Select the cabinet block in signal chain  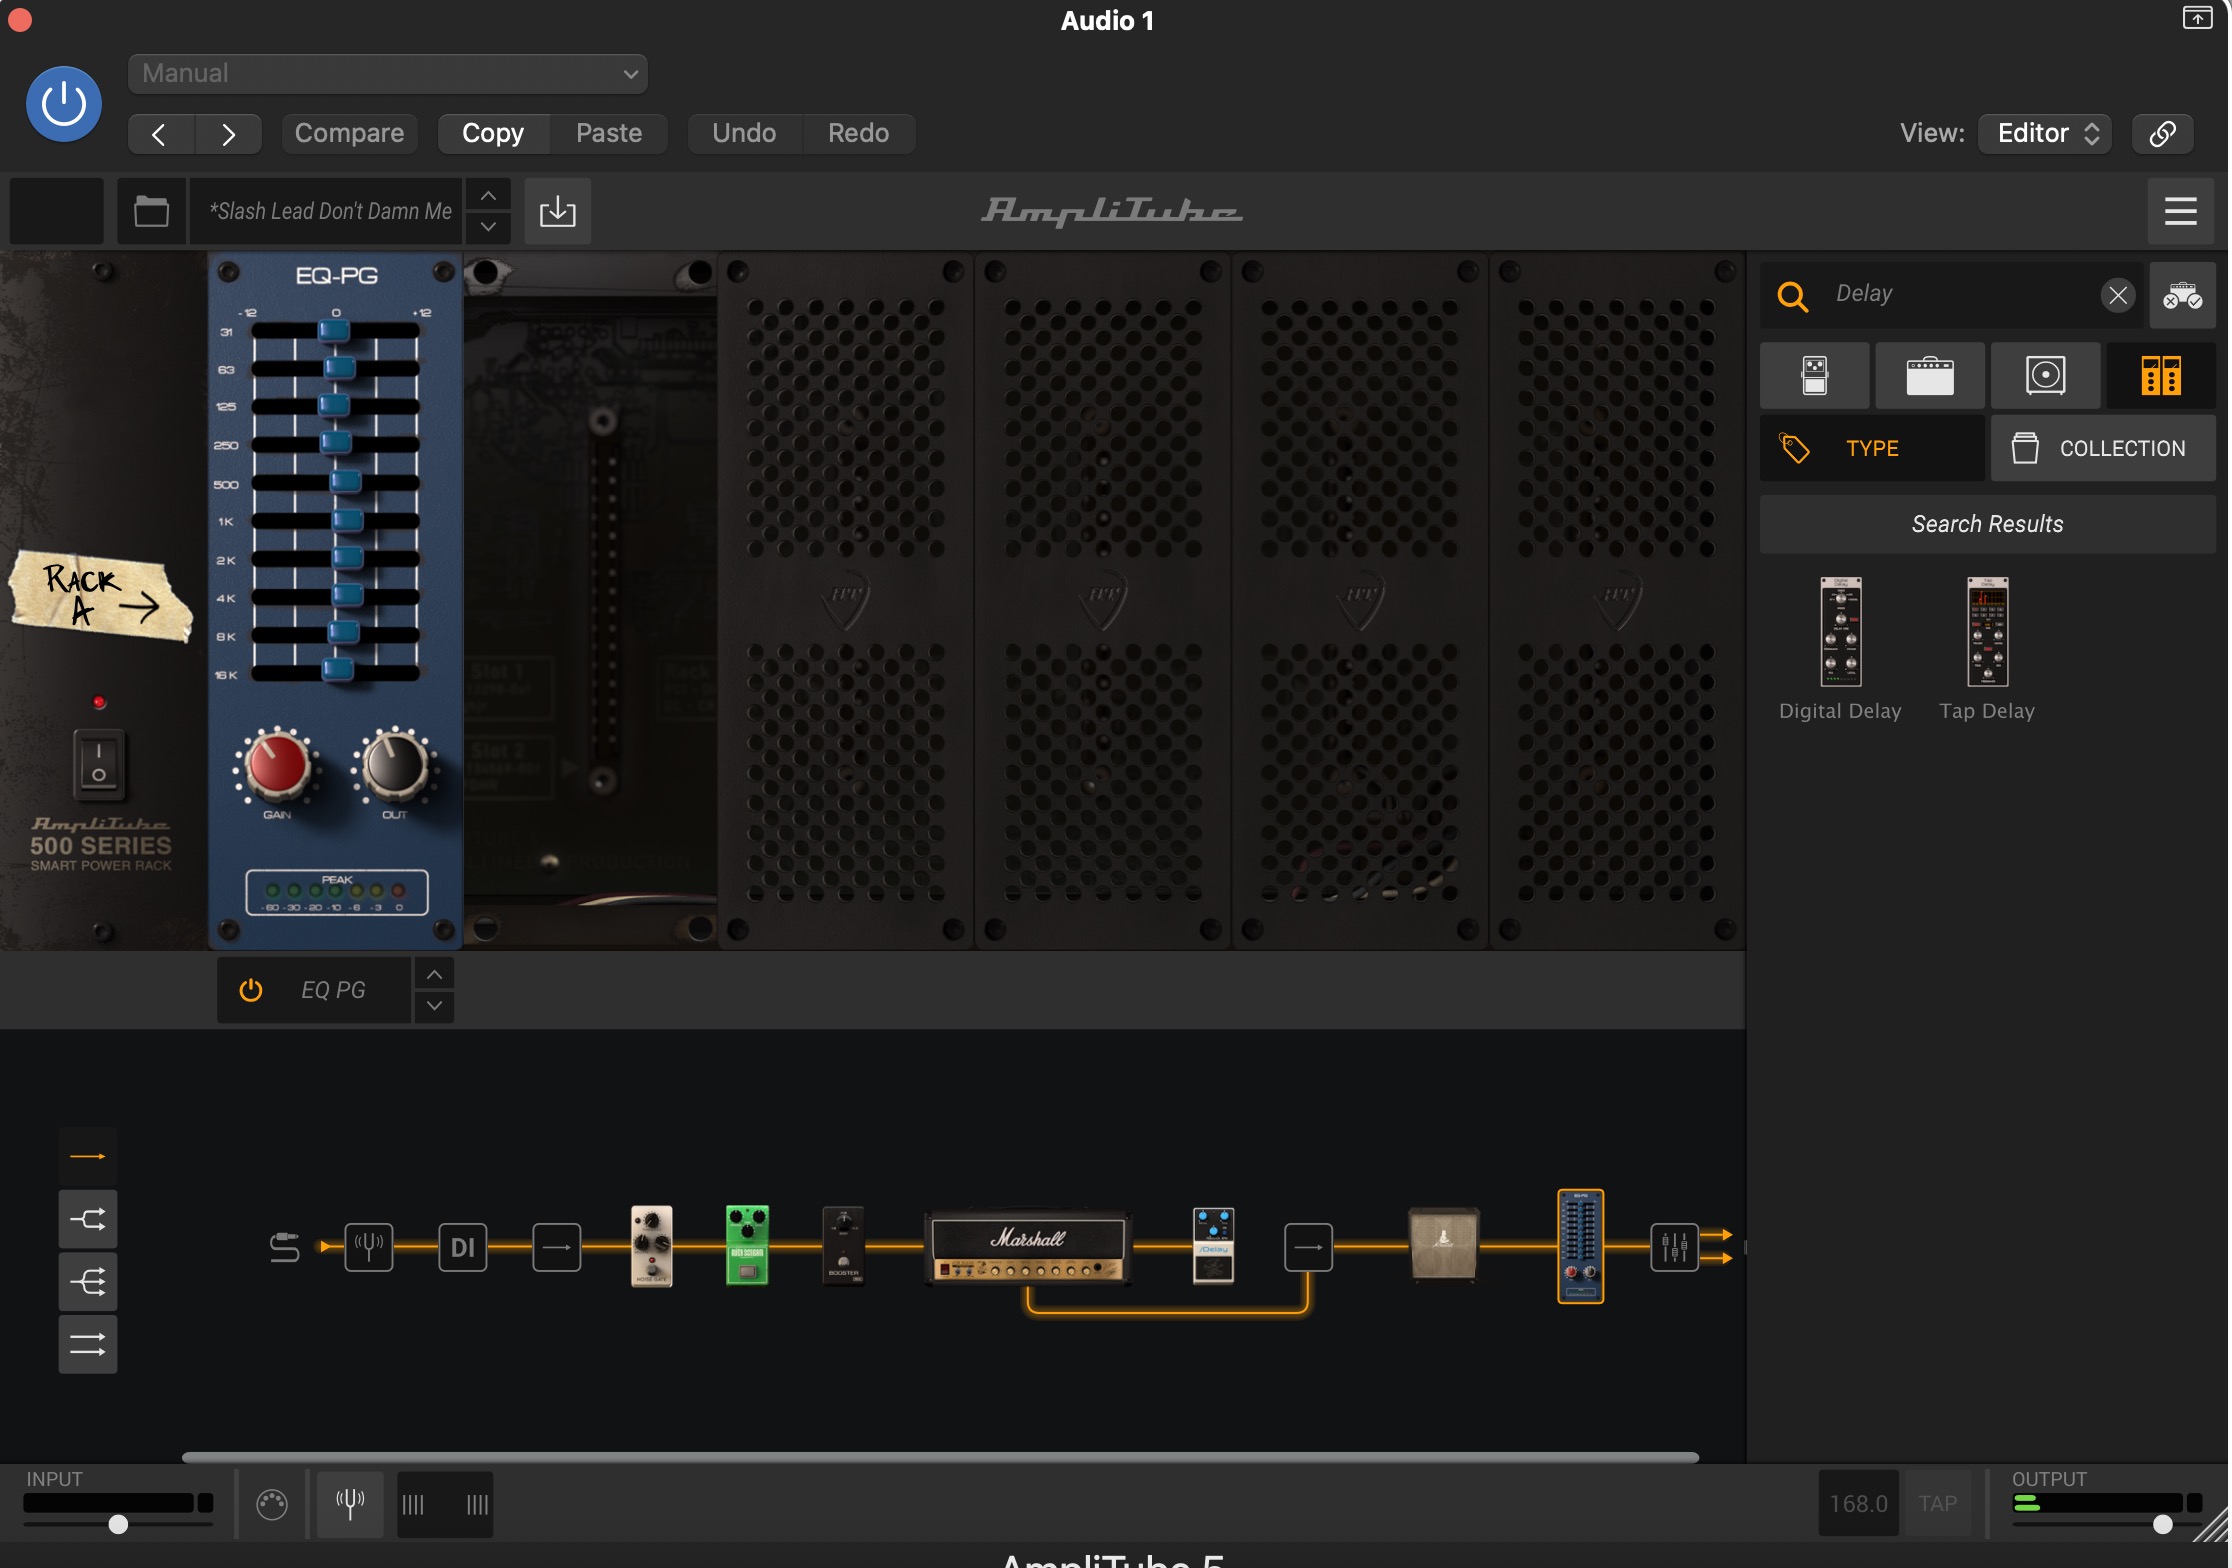coord(1443,1244)
